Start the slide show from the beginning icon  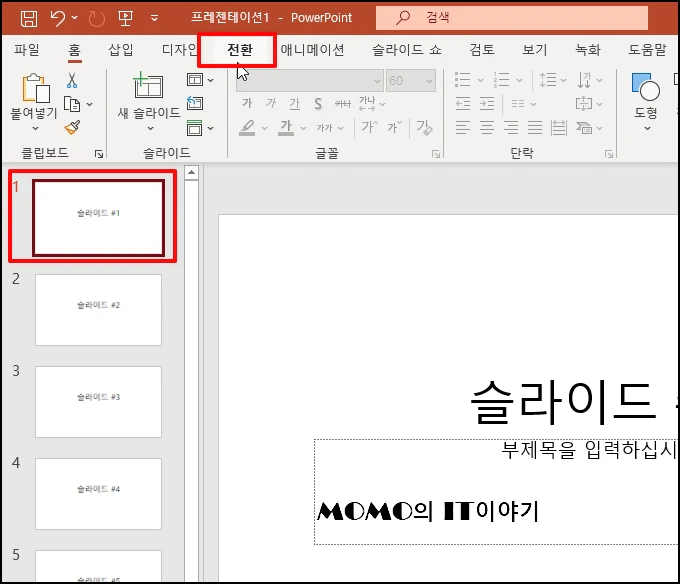point(125,18)
